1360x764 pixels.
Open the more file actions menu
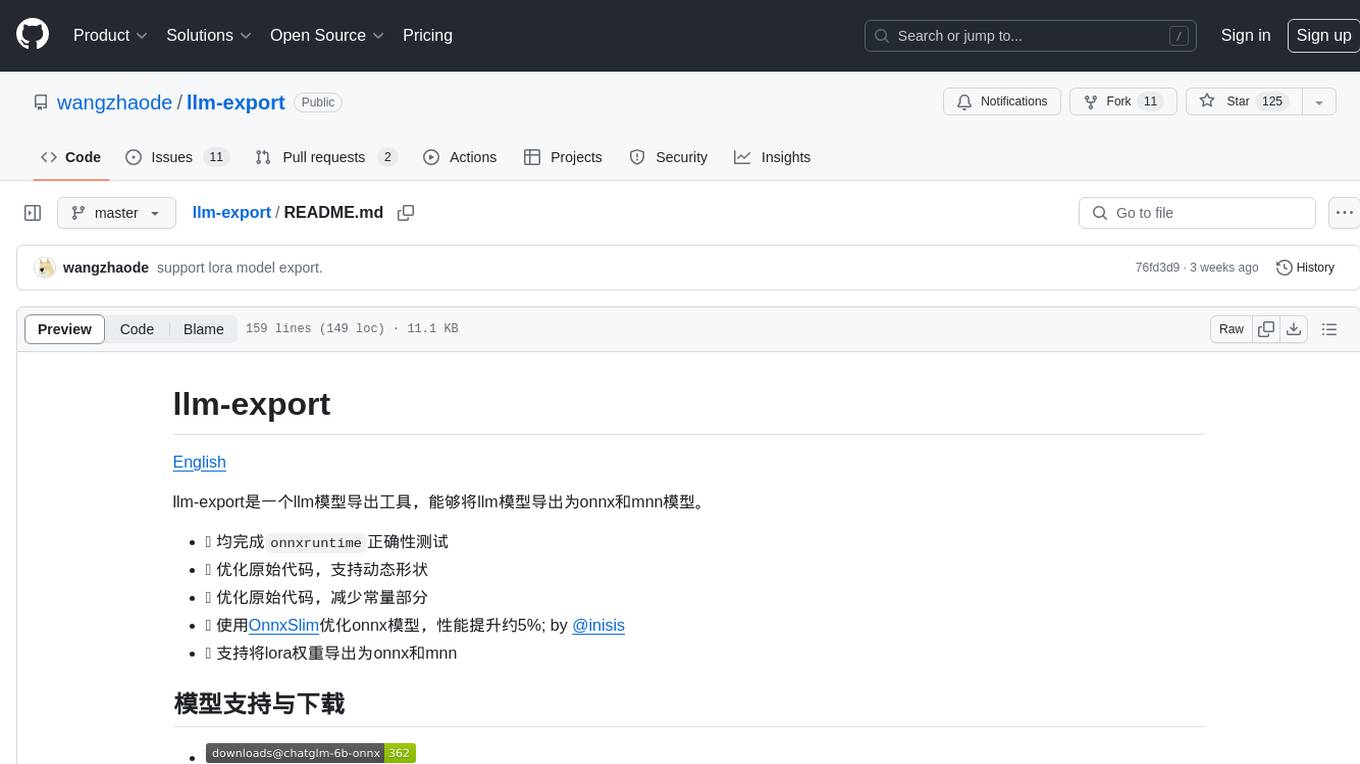(1344, 213)
